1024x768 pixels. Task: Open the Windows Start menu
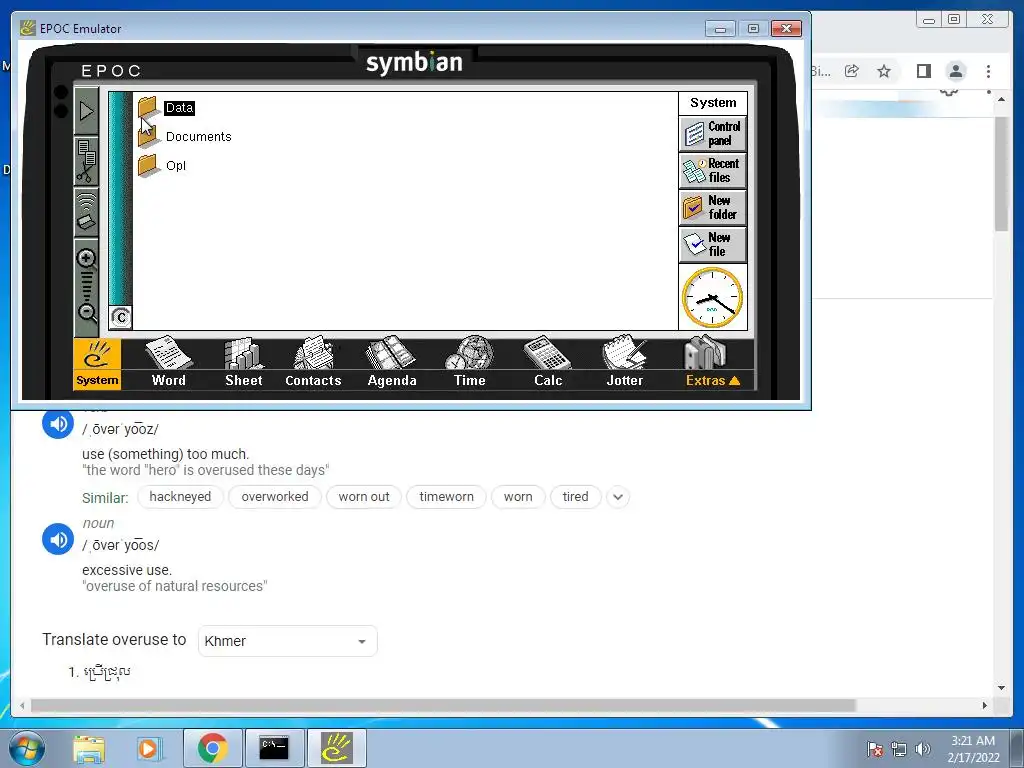(26, 748)
